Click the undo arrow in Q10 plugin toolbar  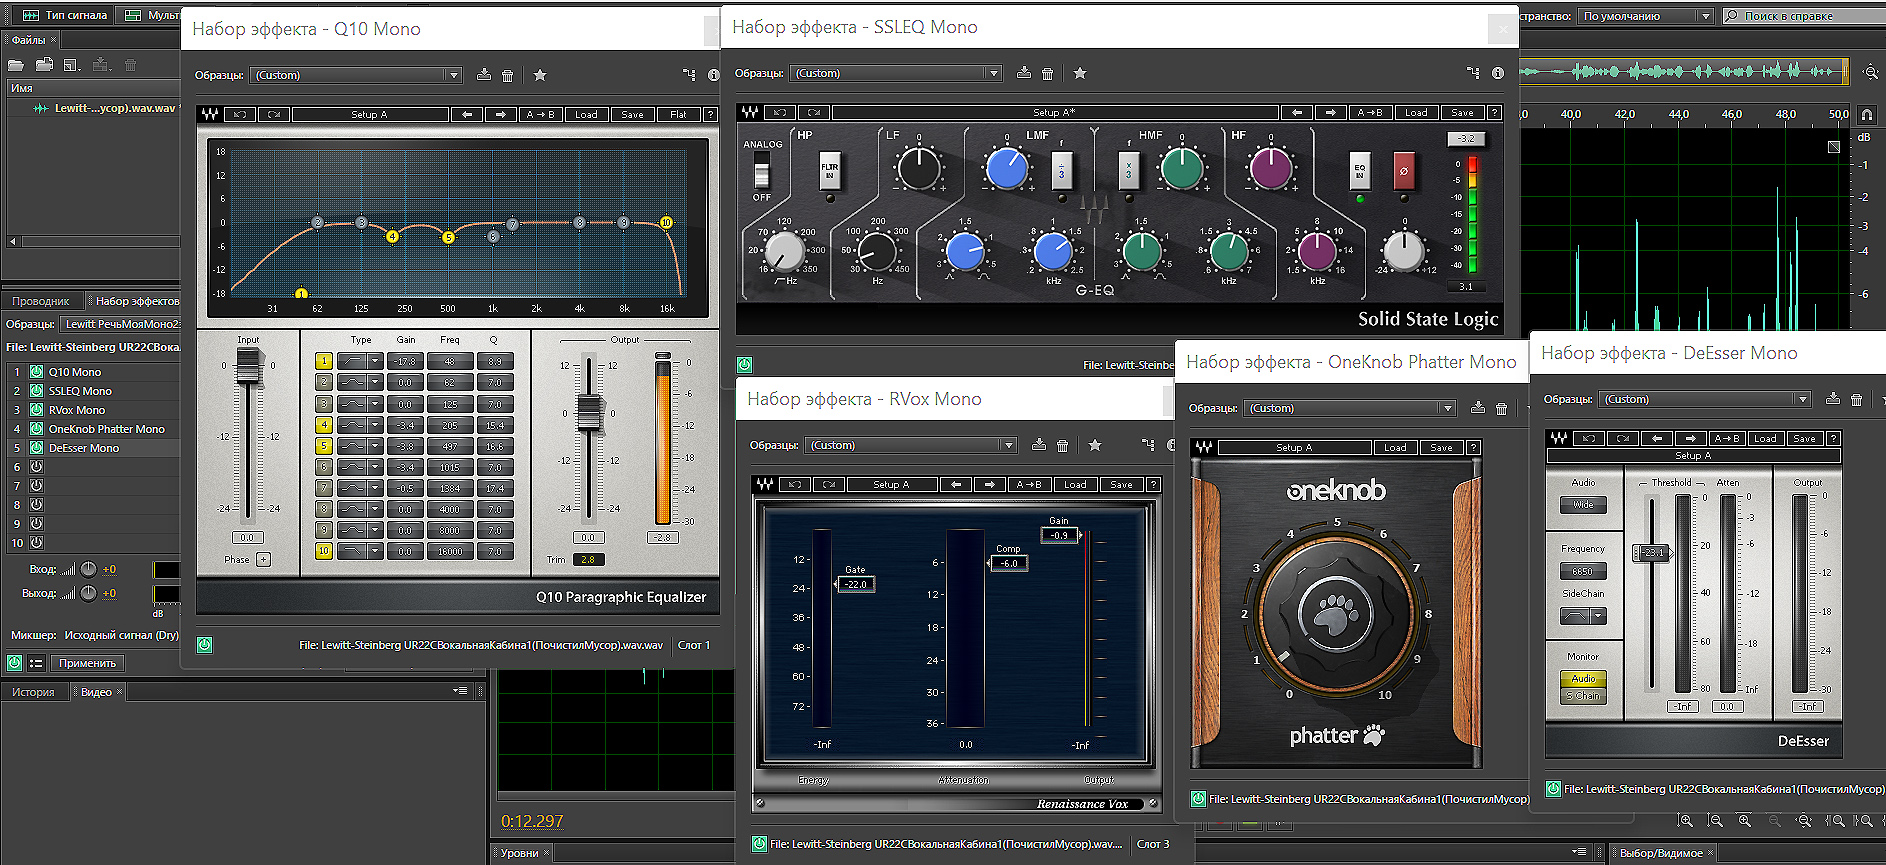coord(240,115)
